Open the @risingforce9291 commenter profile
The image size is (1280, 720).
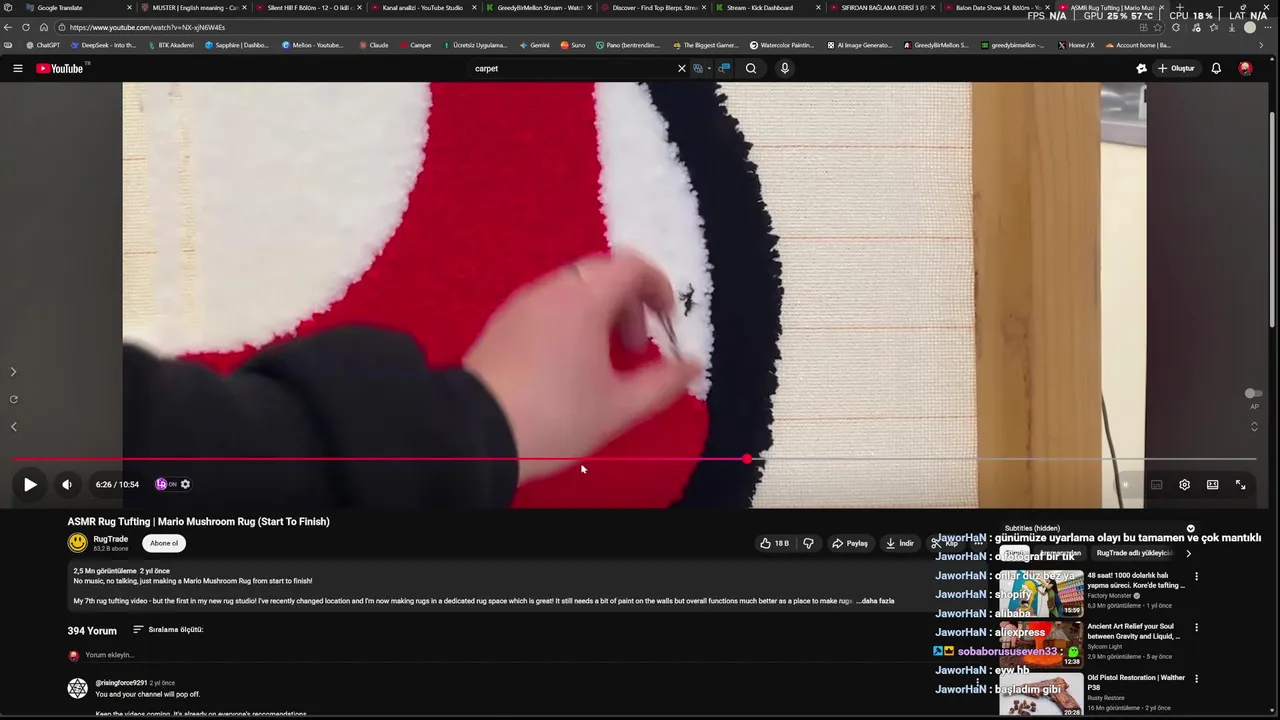[121, 683]
